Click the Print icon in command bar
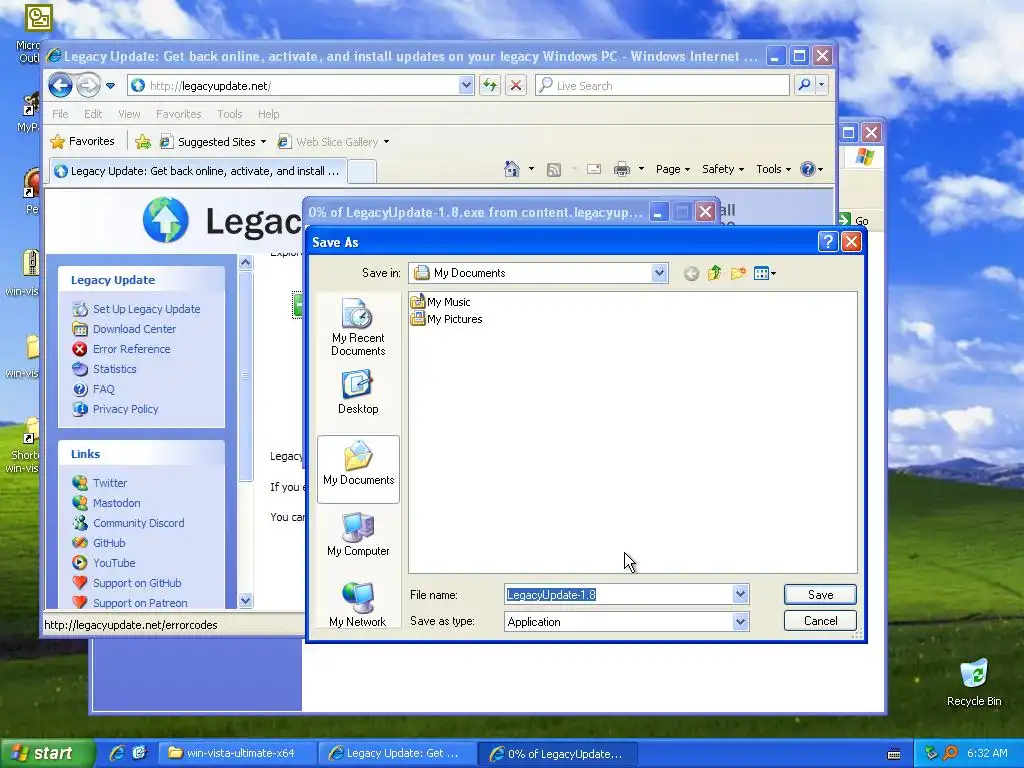Screen dimensions: 1024x768 point(622,169)
